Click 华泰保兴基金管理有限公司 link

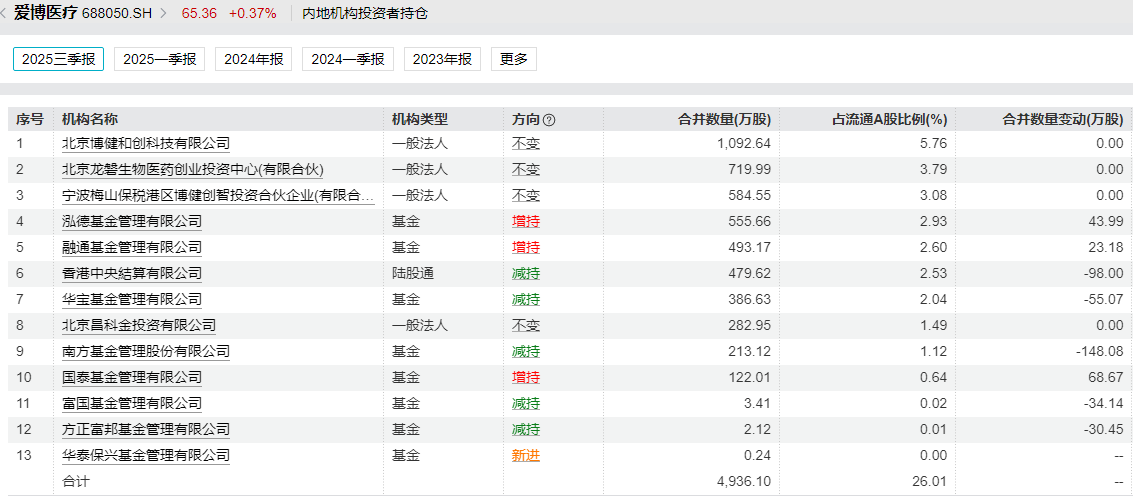click(145, 455)
